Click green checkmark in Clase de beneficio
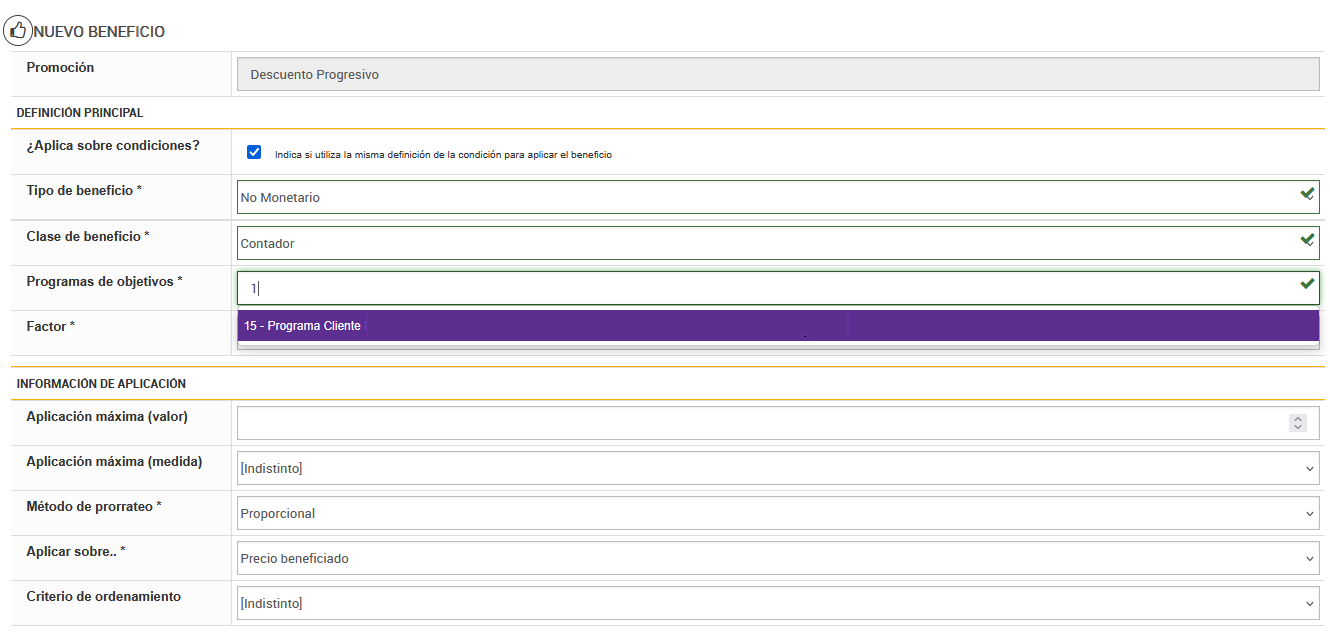Viewport: 1330px width, 633px height. click(1306, 240)
